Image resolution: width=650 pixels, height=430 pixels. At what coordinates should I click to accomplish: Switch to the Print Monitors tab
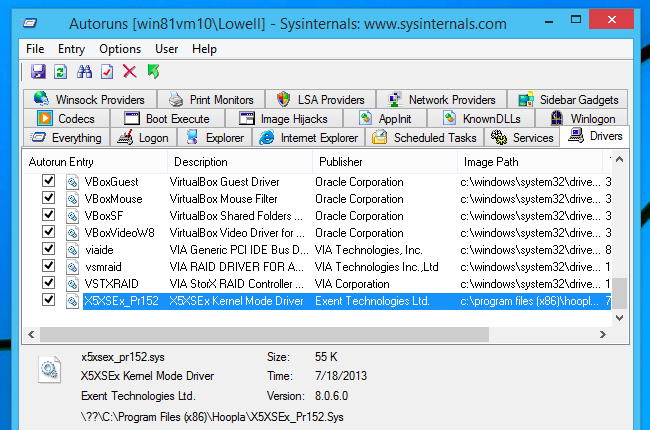pos(211,100)
